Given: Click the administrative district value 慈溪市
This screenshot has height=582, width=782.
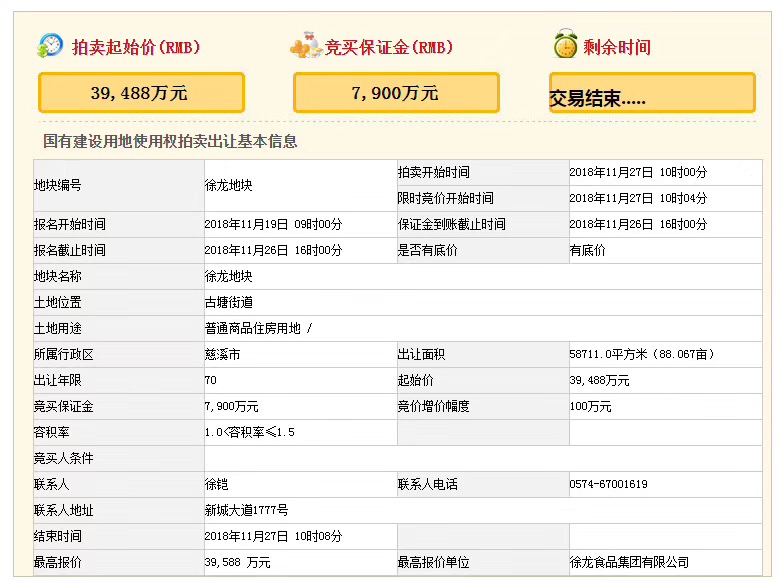Looking at the screenshot, I should (x=222, y=354).
